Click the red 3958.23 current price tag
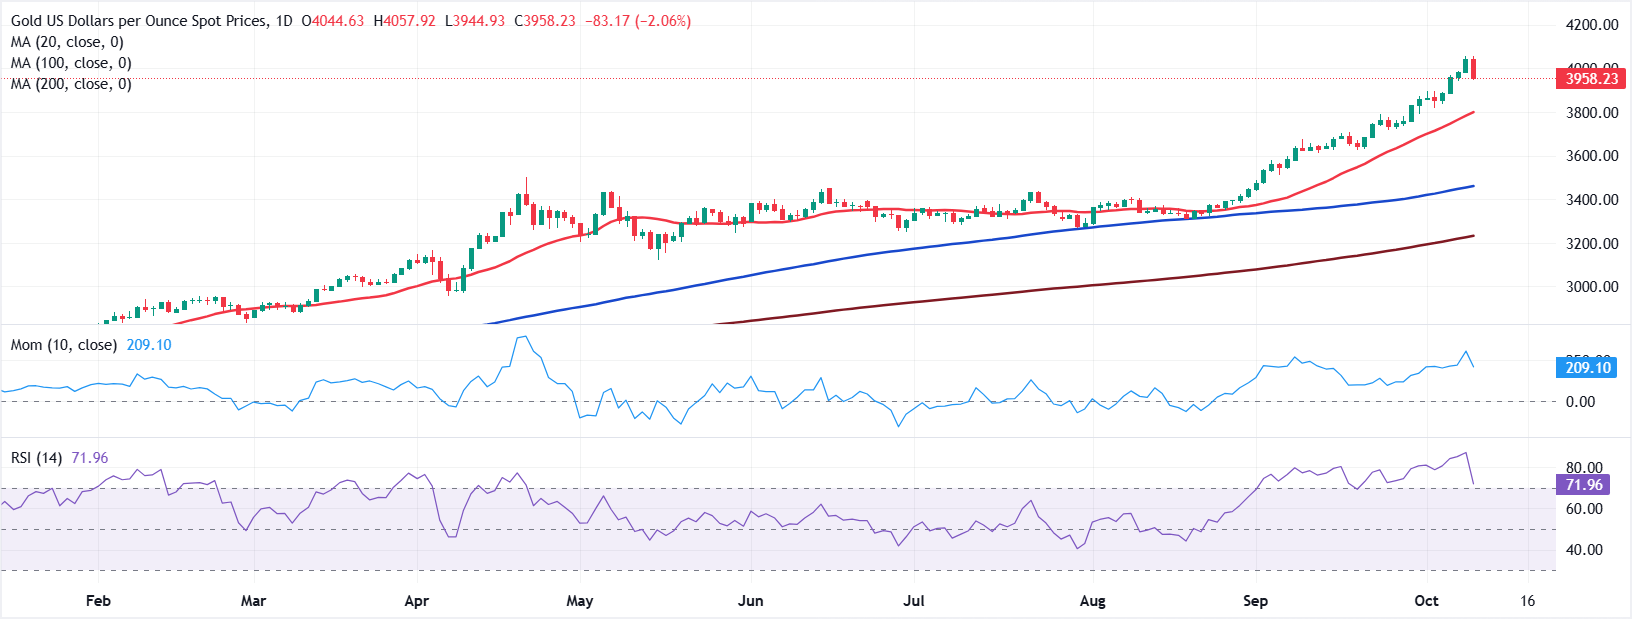This screenshot has width=1632, height=619. click(1590, 79)
